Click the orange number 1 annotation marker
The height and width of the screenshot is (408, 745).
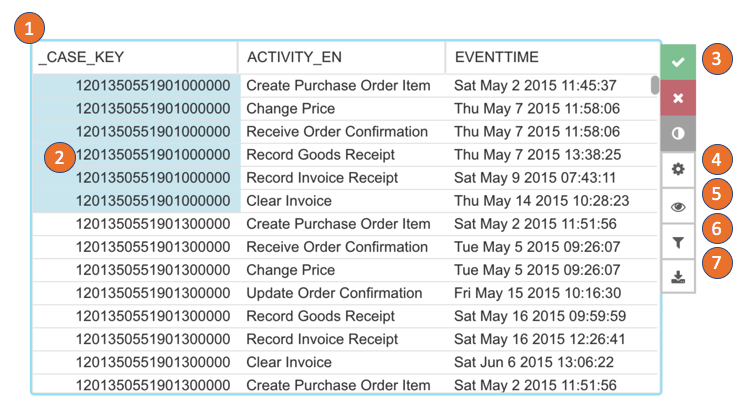click(x=31, y=28)
